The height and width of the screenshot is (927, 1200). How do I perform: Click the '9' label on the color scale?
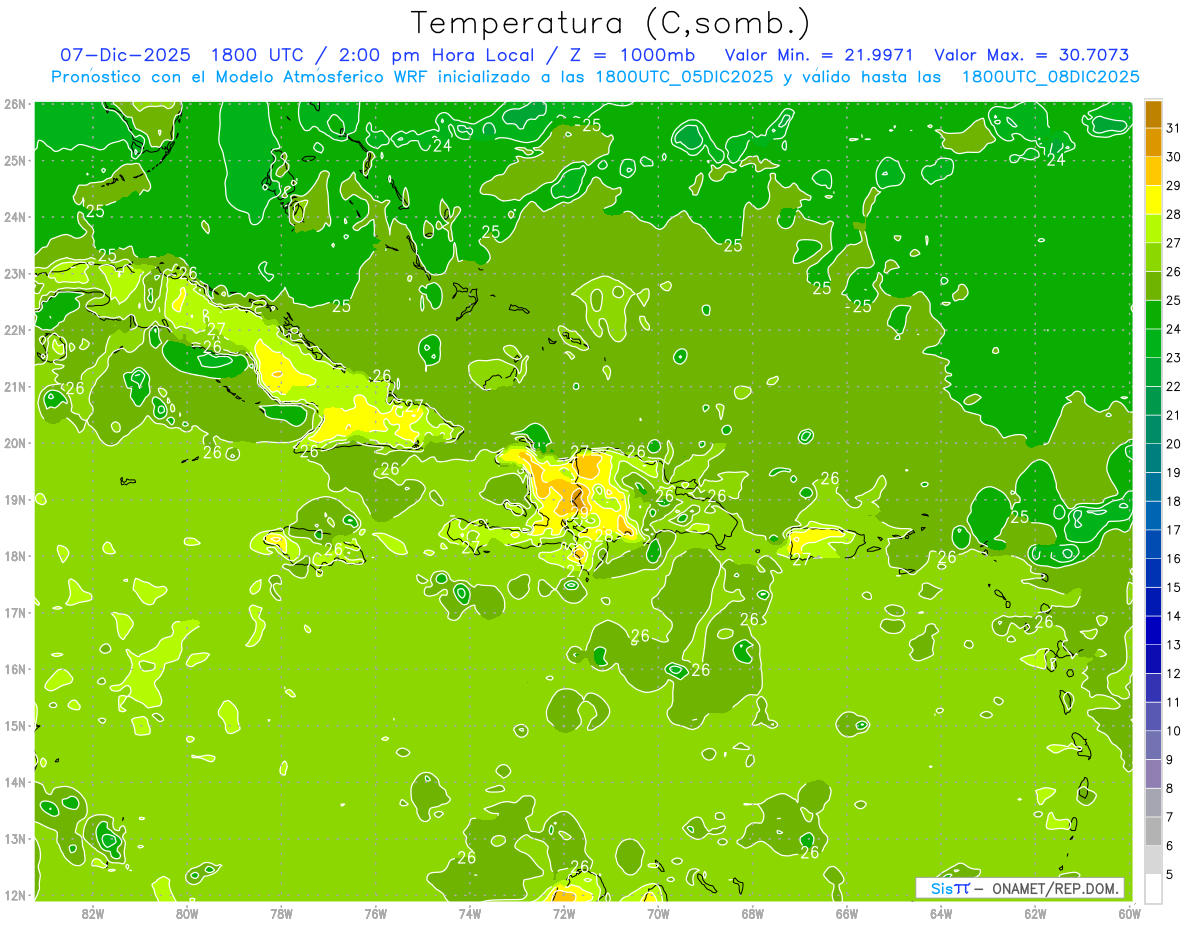1170,760
